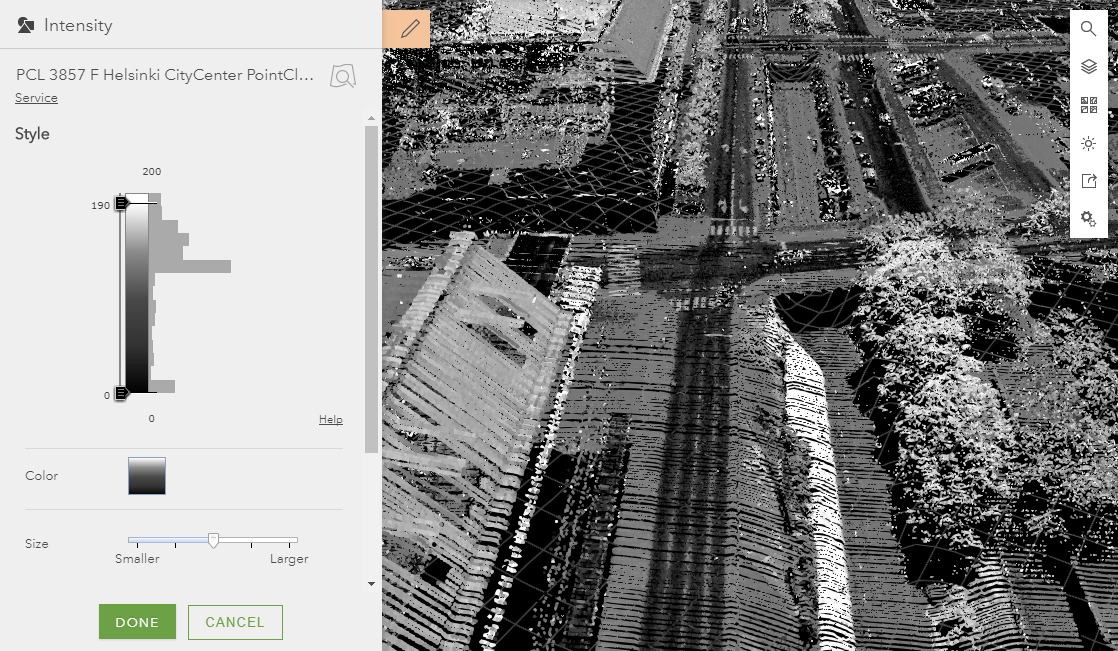
Task: Click the lower histogram handle at 0
Action: pos(122,393)
